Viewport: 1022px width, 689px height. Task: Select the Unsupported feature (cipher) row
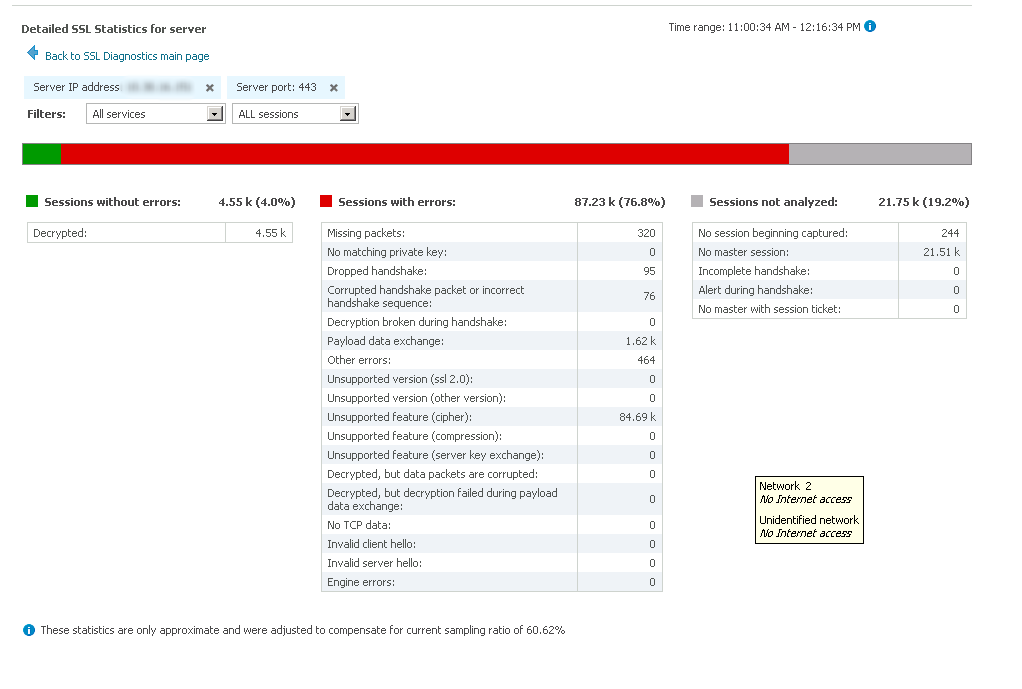[491, 417]
